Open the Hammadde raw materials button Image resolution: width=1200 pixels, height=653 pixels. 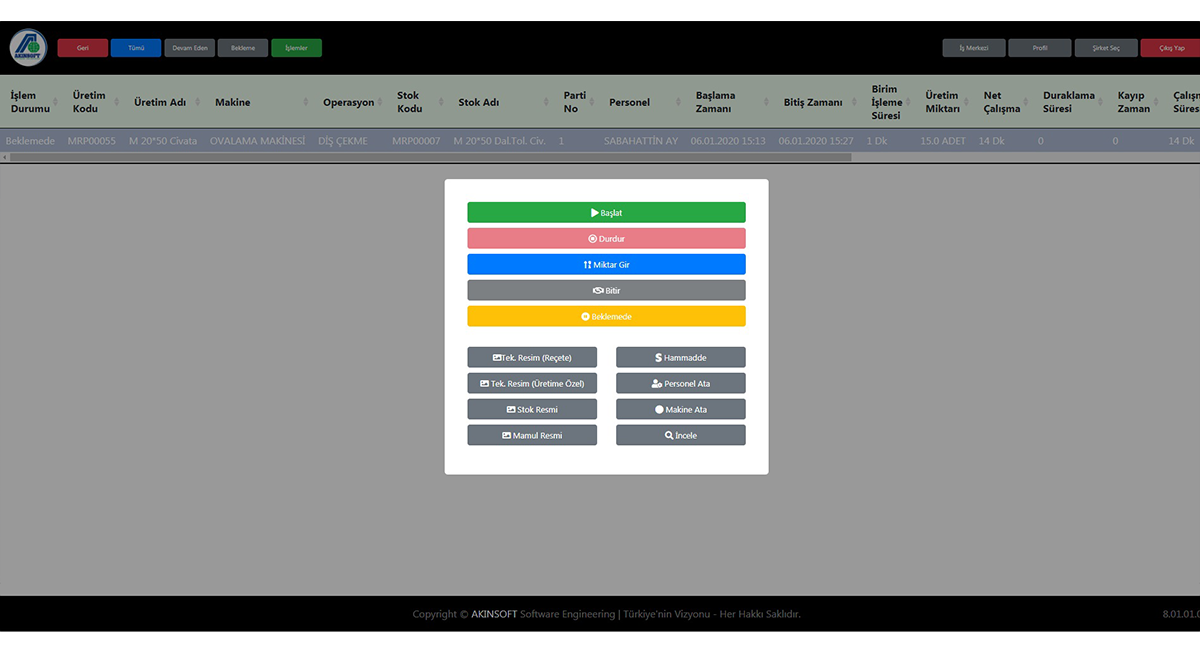click(680, 358)
